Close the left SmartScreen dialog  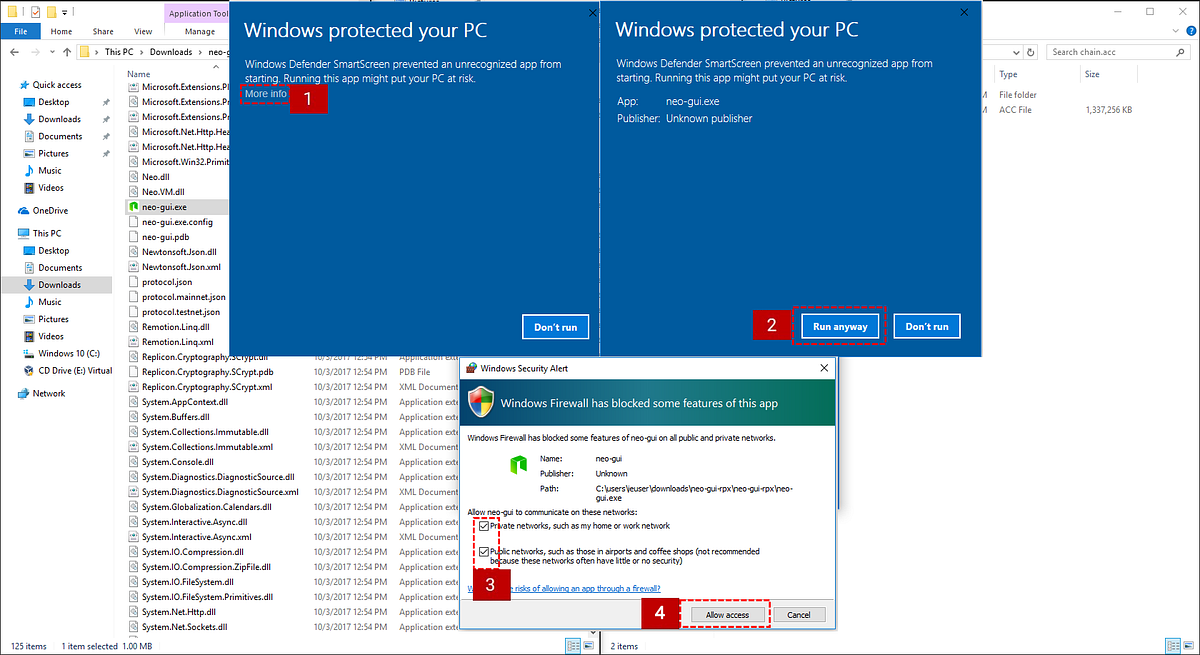point(592,12)
